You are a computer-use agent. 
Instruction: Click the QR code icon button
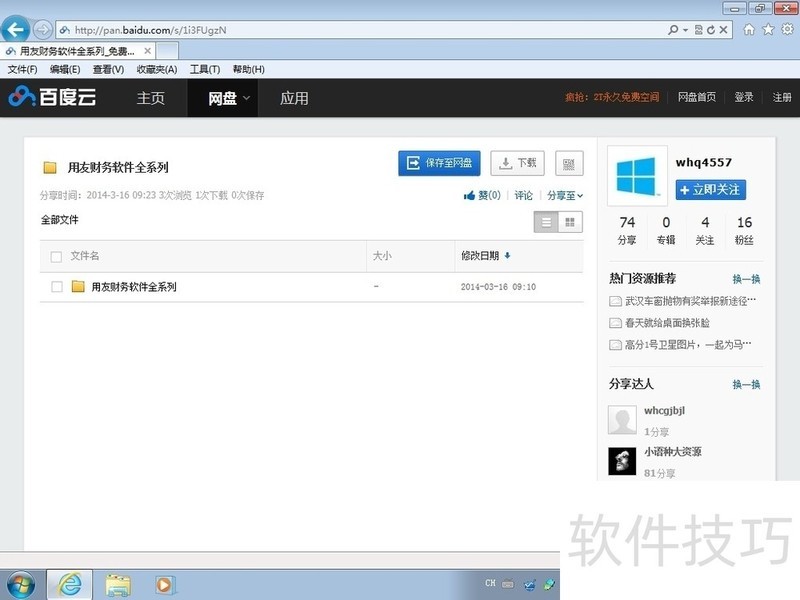point(569,163)
